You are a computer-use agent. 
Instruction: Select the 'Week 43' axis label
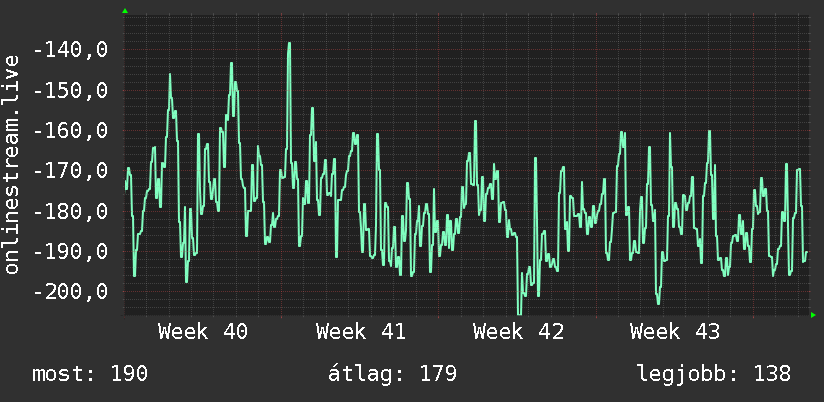[x=675, y=332]
